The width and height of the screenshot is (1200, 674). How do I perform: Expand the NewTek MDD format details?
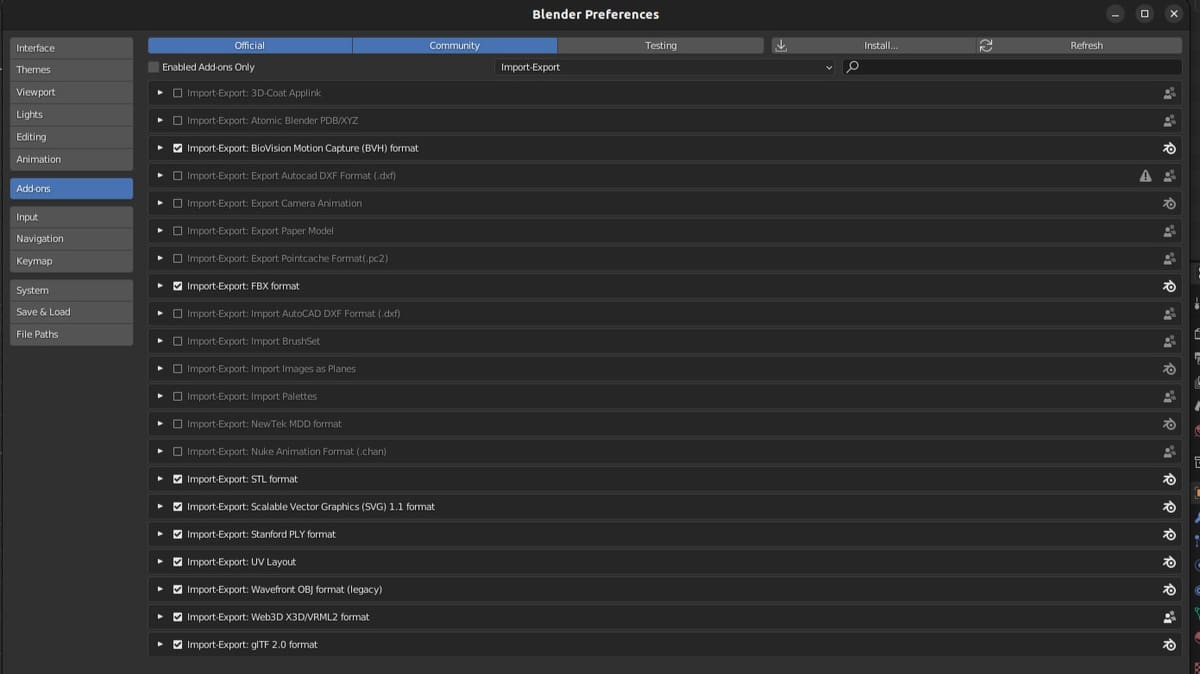(x=160, y=424)
